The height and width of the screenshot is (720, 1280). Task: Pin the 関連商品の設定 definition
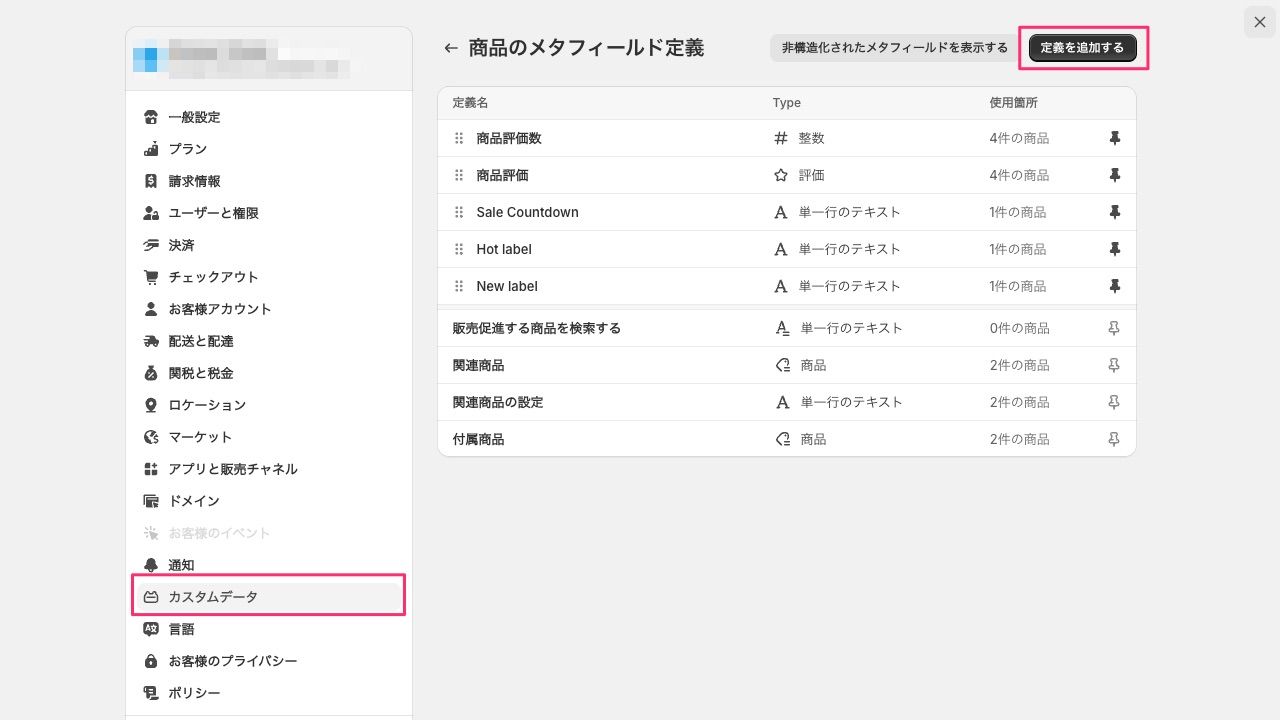point(1115,402)
